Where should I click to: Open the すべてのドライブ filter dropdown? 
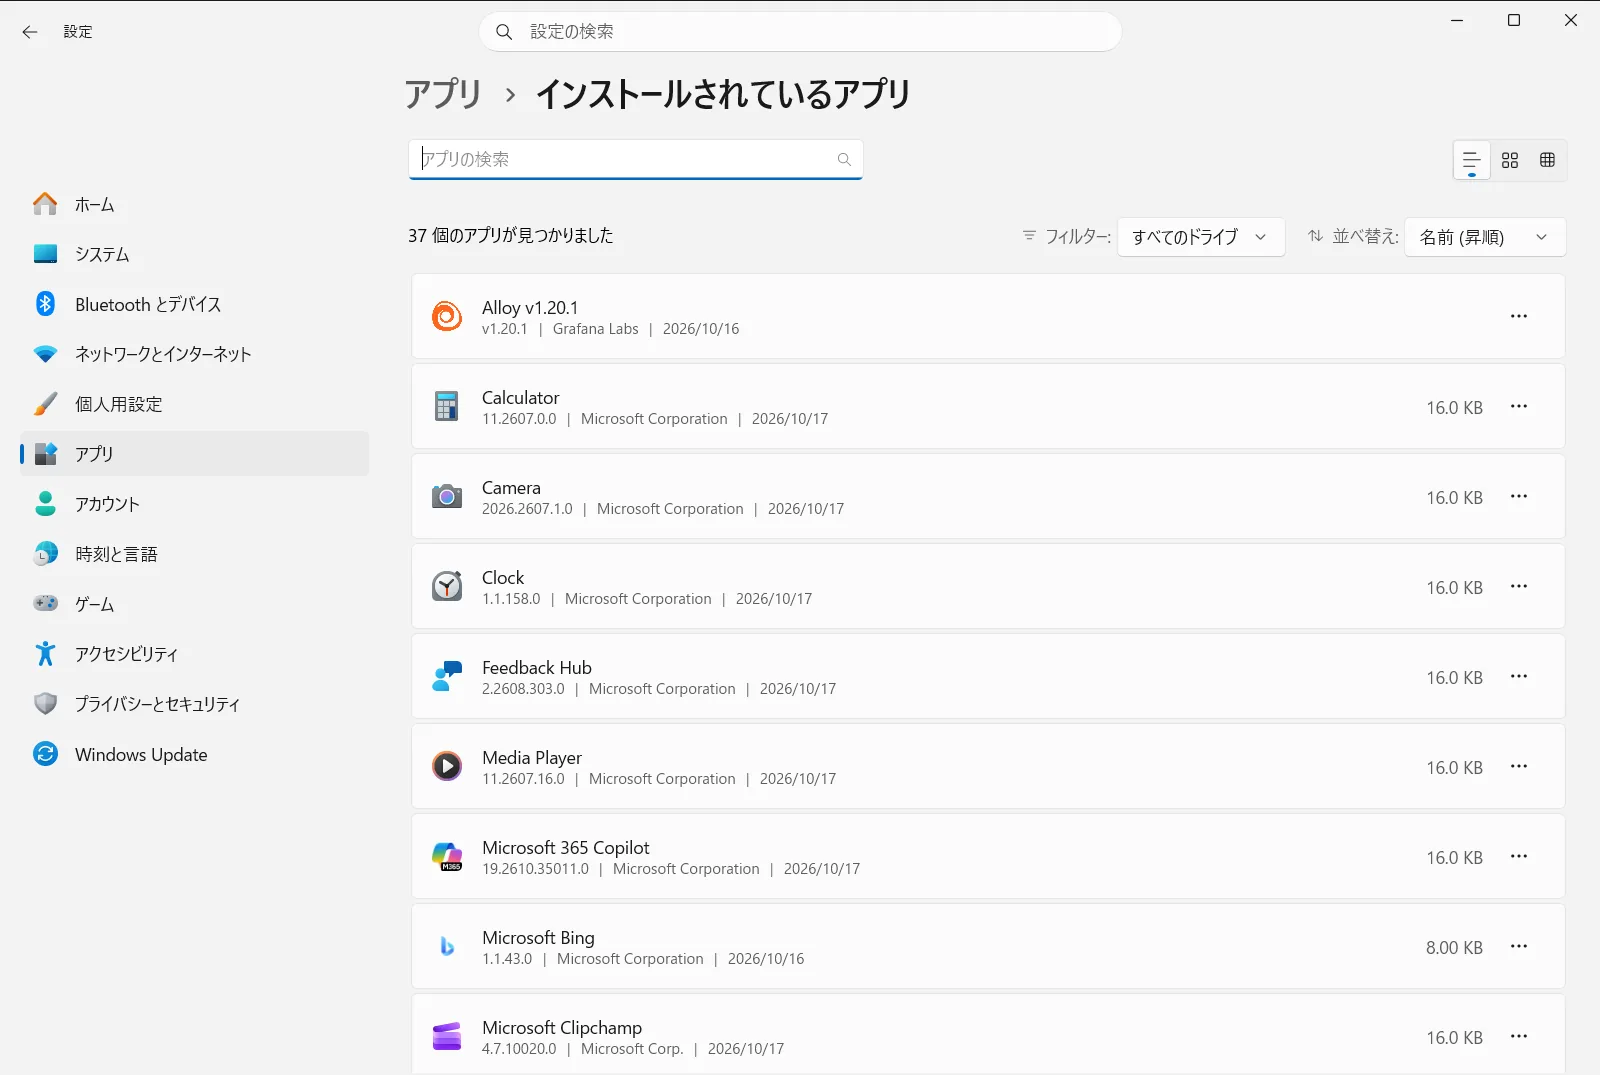pos(1201,237)
